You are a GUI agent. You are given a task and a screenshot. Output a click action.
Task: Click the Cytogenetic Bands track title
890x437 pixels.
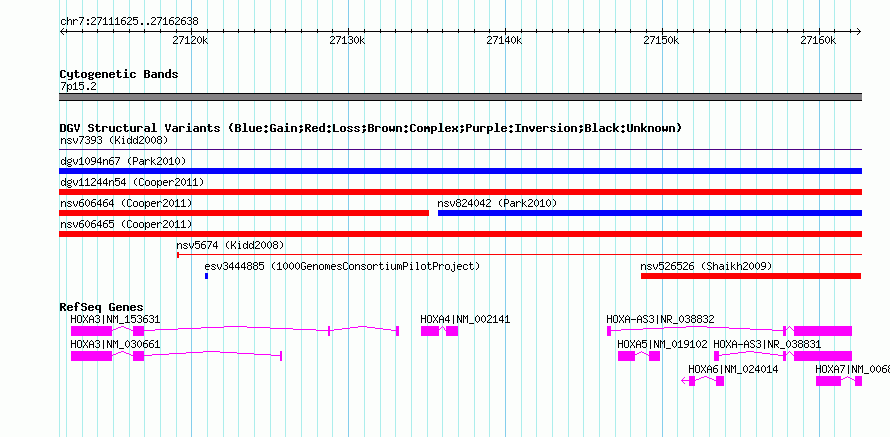(x=119, y=74)
